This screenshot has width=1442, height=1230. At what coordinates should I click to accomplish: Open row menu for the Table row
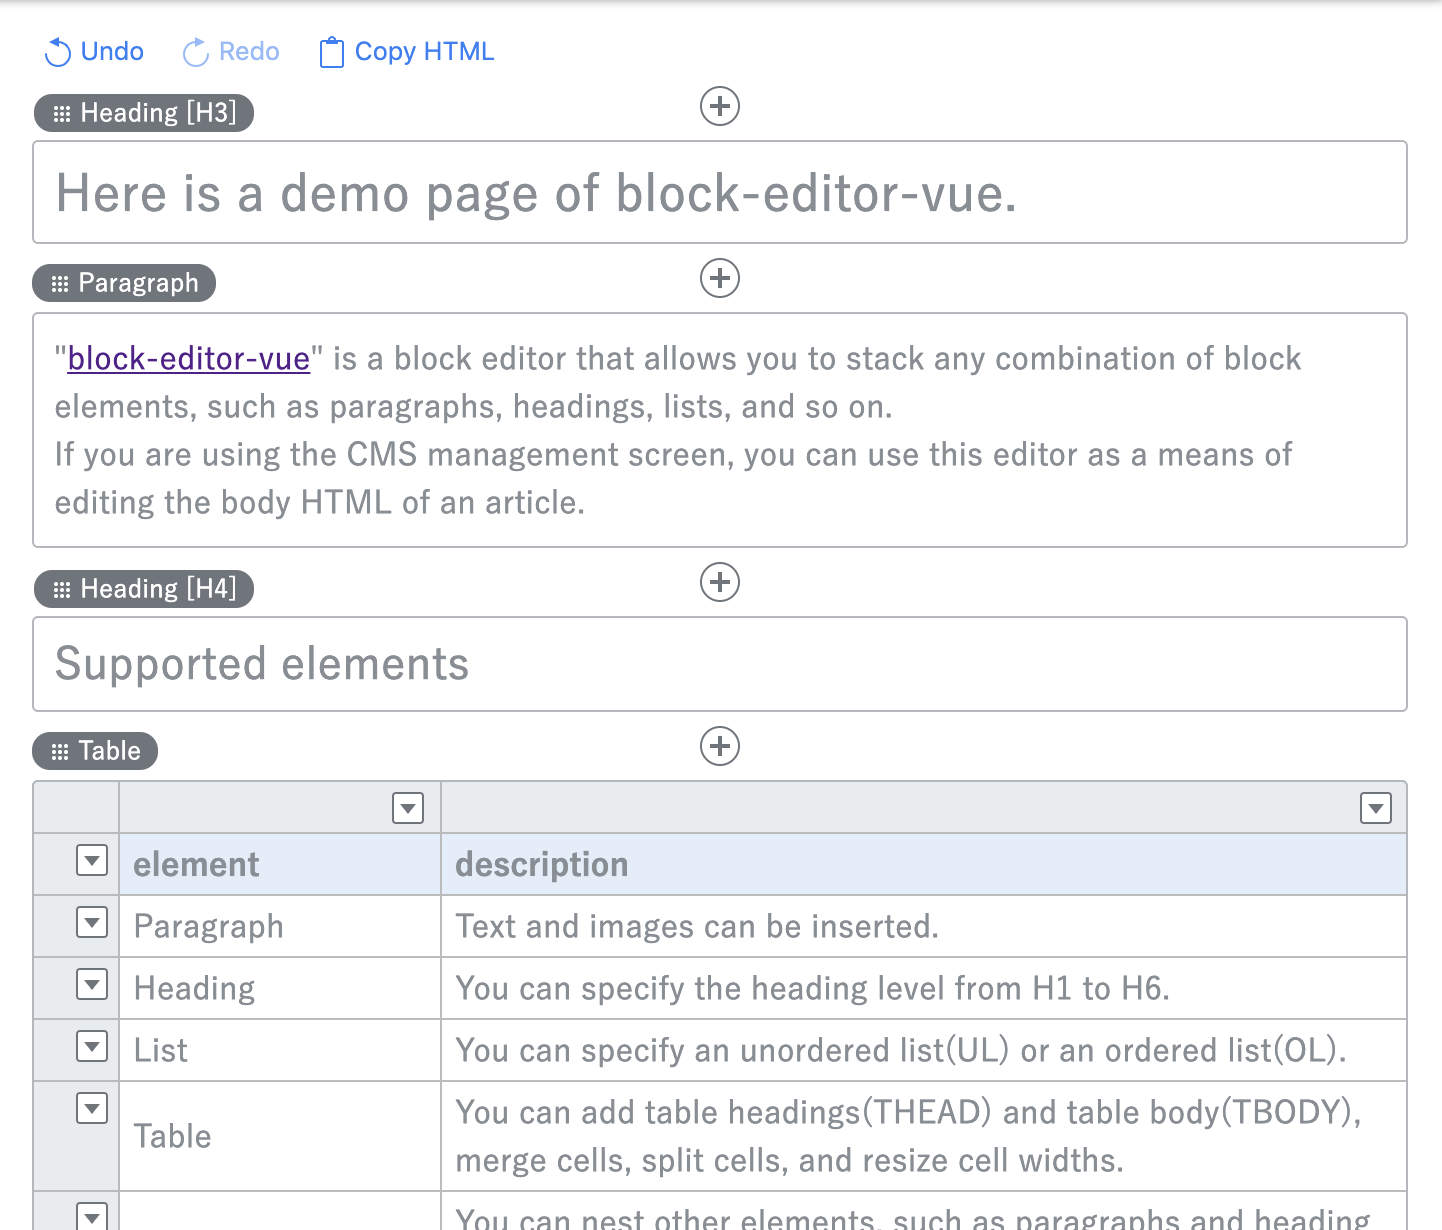[x=92, y=1108]
